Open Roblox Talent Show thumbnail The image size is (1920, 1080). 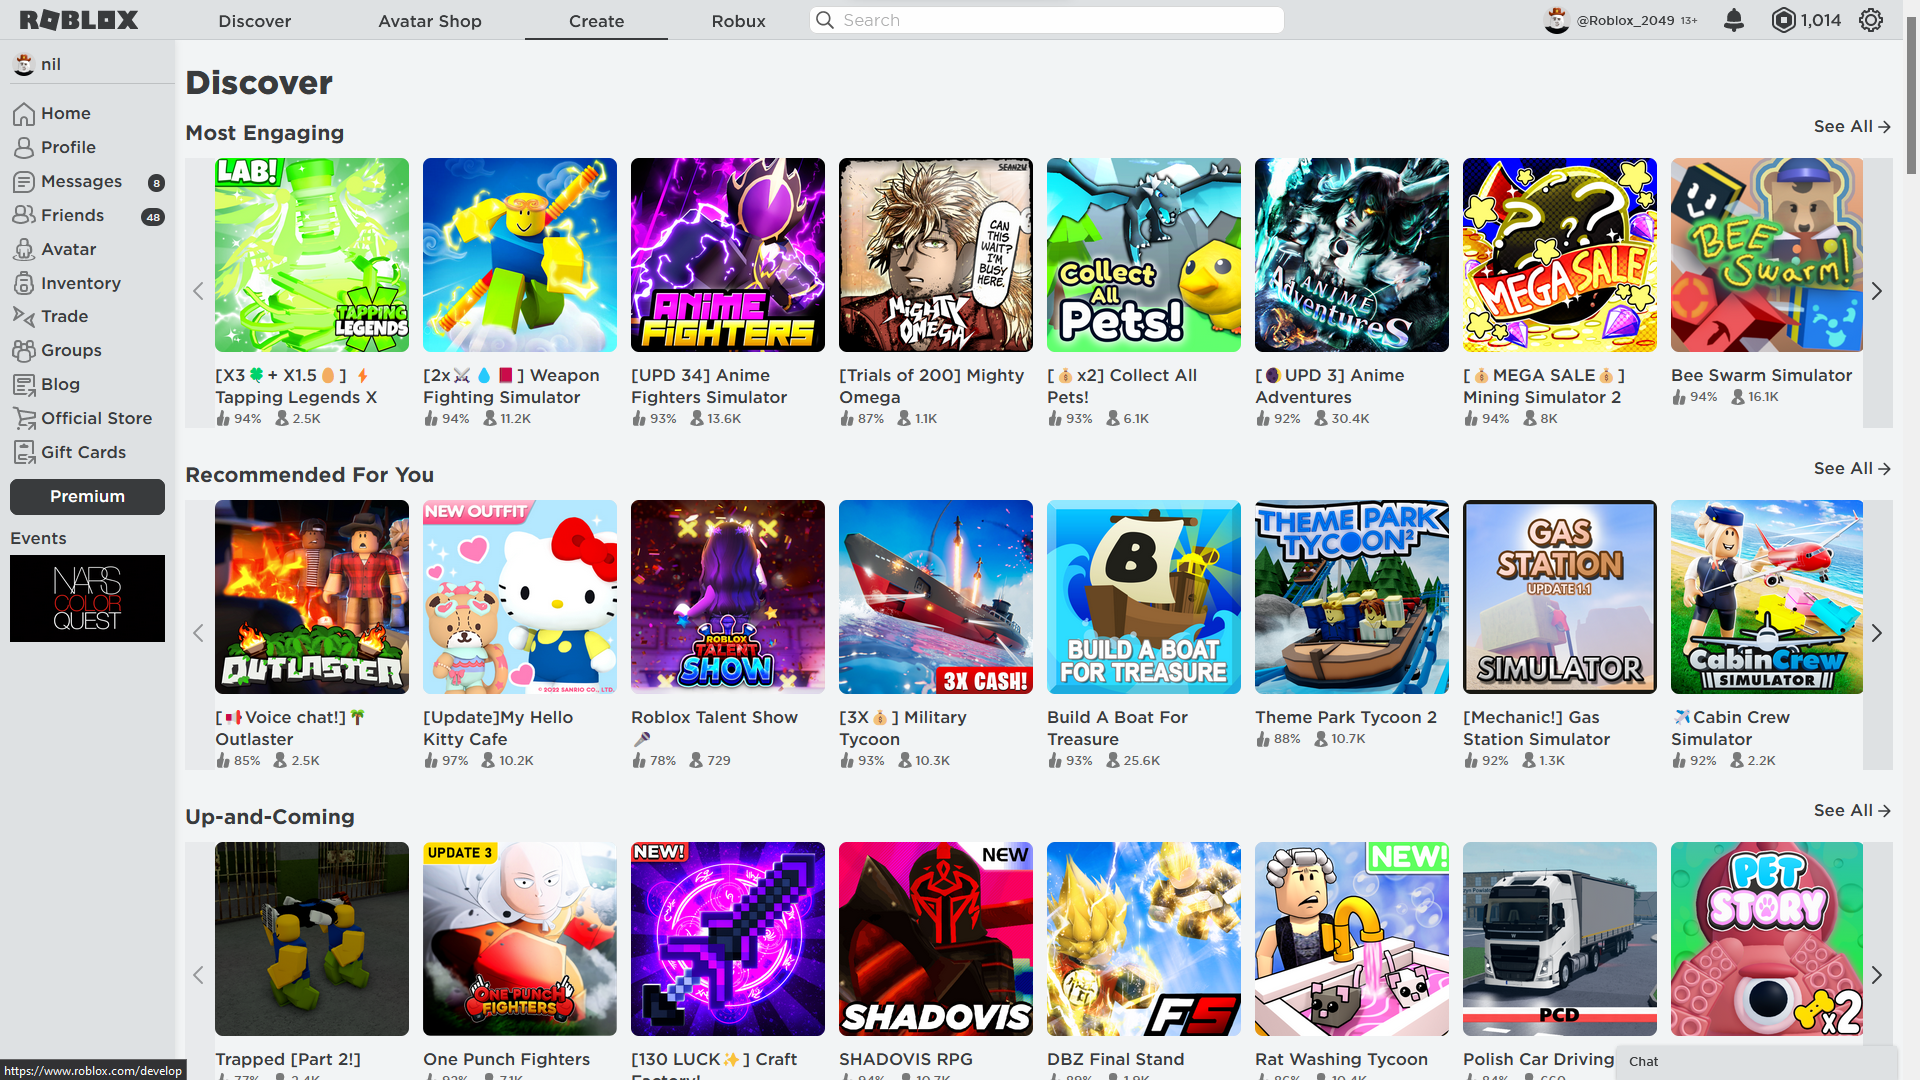click(x=728, y=597)
